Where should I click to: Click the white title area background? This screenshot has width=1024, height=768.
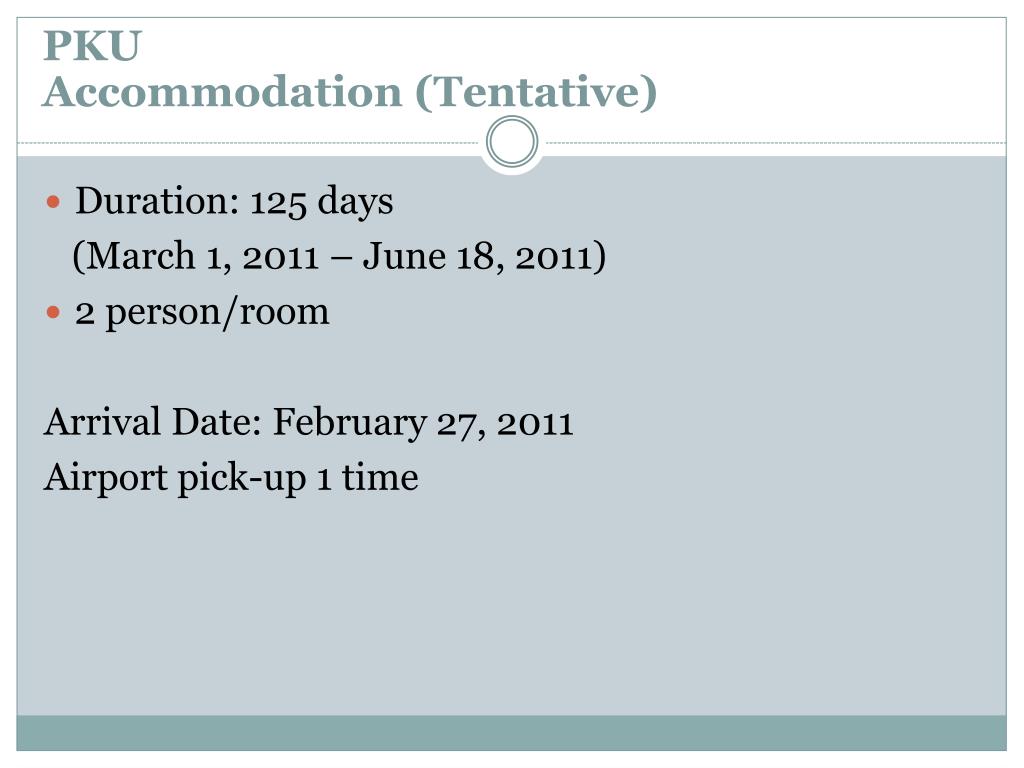point(829,72)
